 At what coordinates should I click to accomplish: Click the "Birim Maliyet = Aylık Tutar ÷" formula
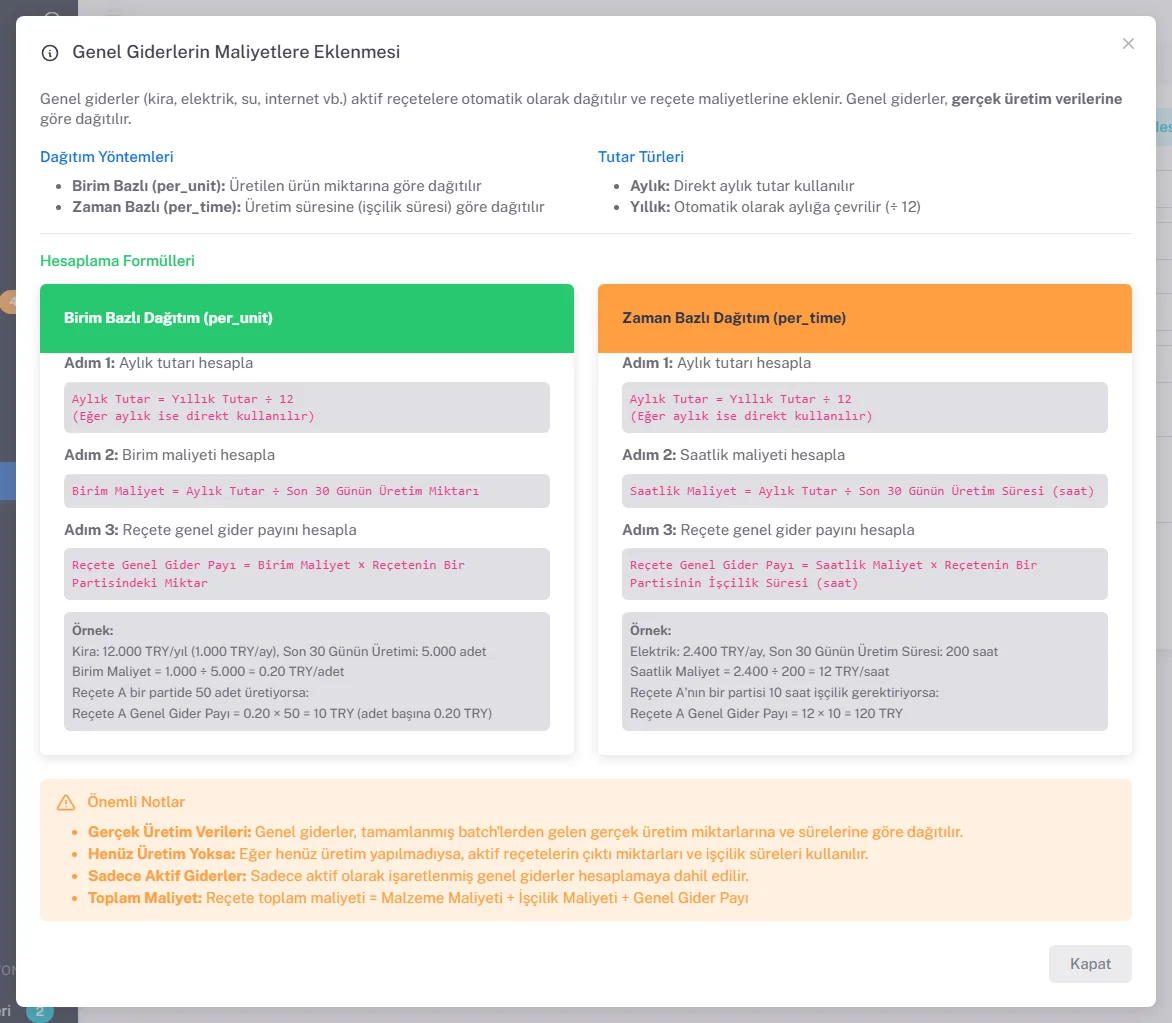(306, 491)
